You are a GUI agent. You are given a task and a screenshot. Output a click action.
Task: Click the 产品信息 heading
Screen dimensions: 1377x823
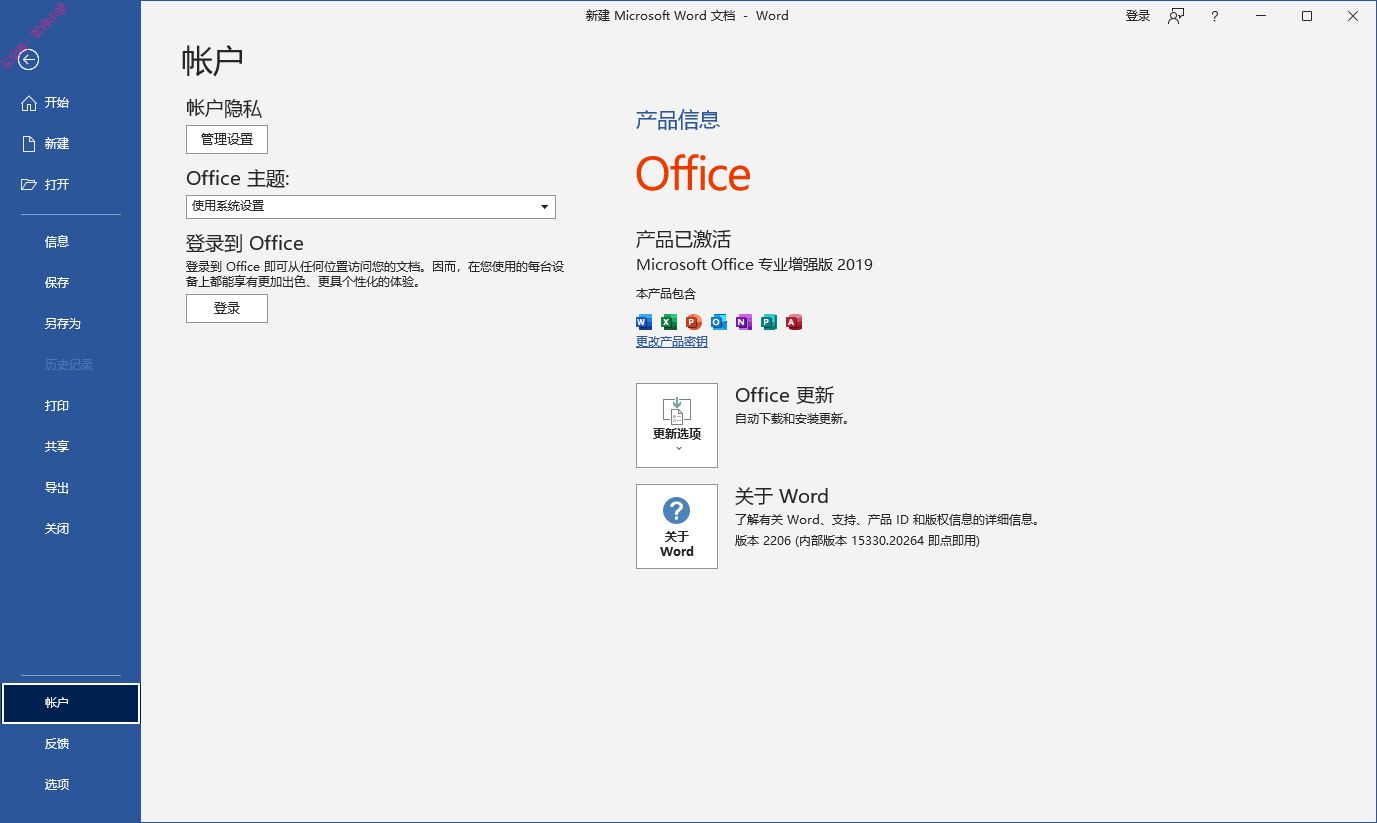click(x=678, y=120)
